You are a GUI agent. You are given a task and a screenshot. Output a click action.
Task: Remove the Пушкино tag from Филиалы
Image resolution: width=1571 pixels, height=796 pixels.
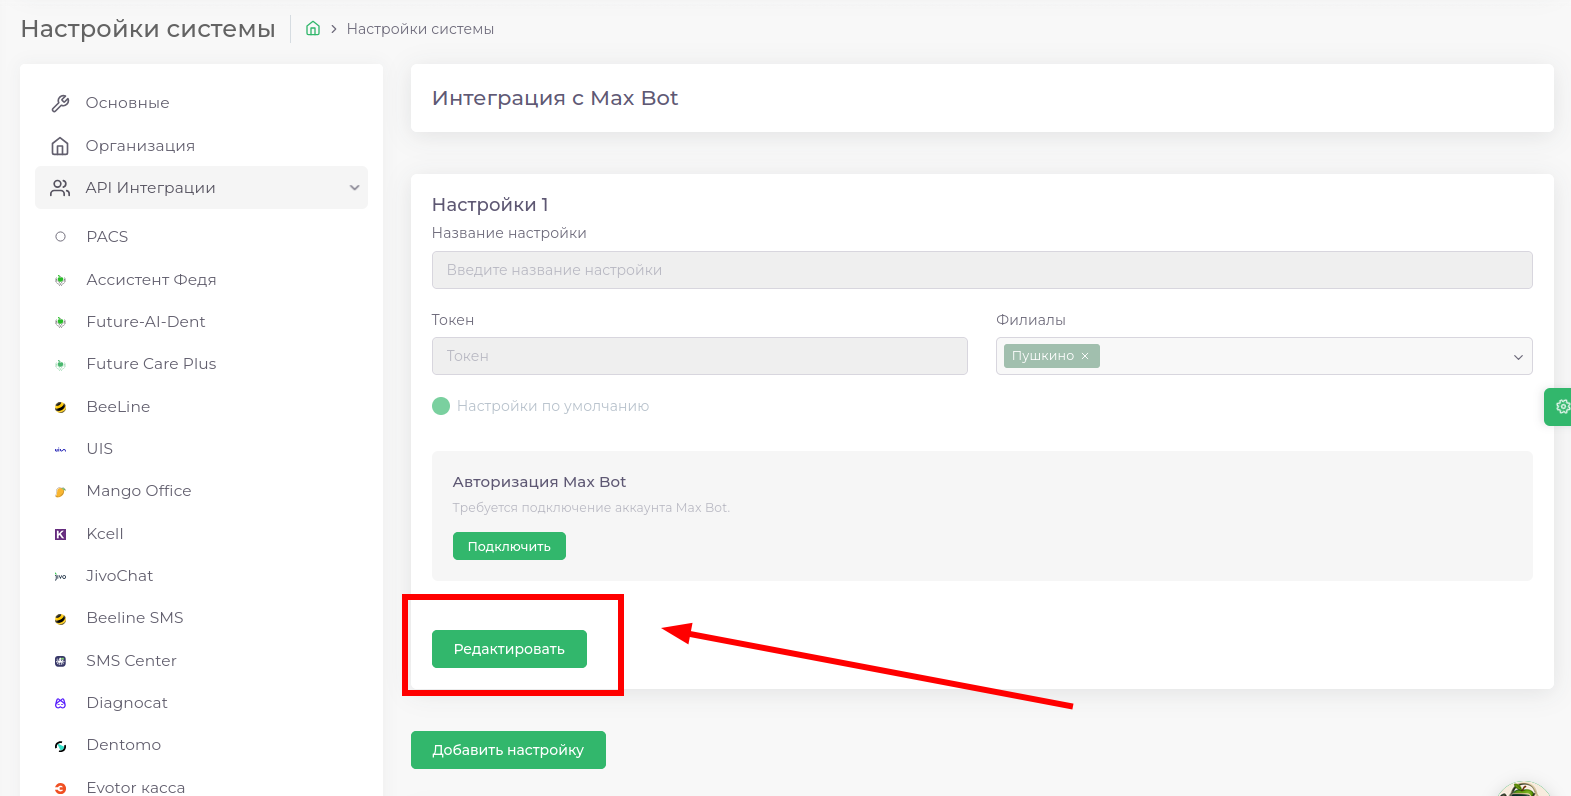1085,356
